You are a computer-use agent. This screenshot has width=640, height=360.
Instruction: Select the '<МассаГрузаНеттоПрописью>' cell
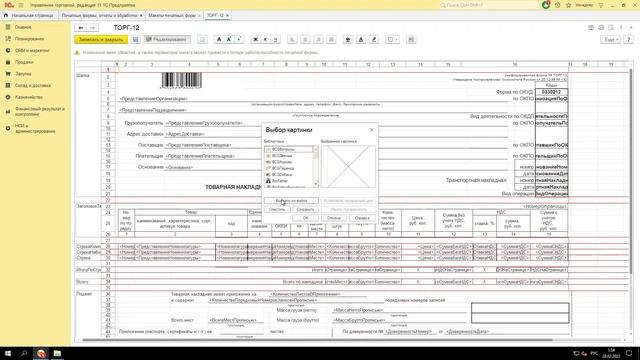(x=358, y=310)
